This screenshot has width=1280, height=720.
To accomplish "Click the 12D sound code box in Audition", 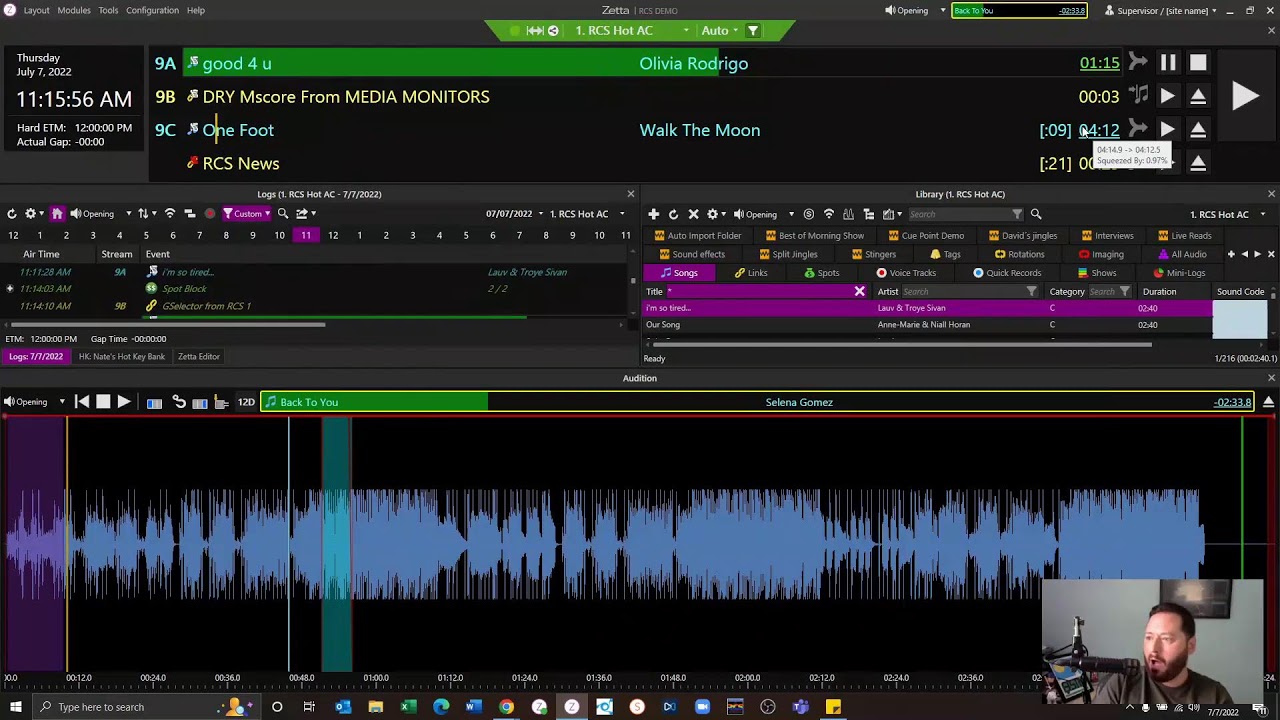I will coord(246,402).
